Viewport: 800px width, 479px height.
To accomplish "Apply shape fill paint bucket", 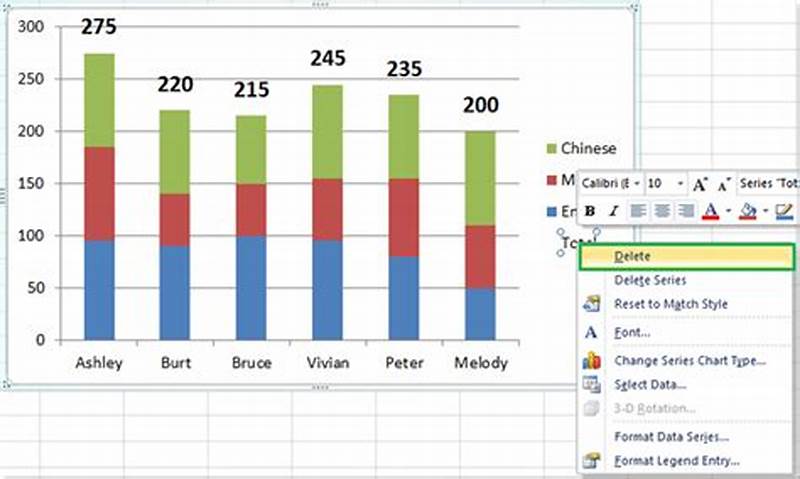I will (x=748, y=211).
